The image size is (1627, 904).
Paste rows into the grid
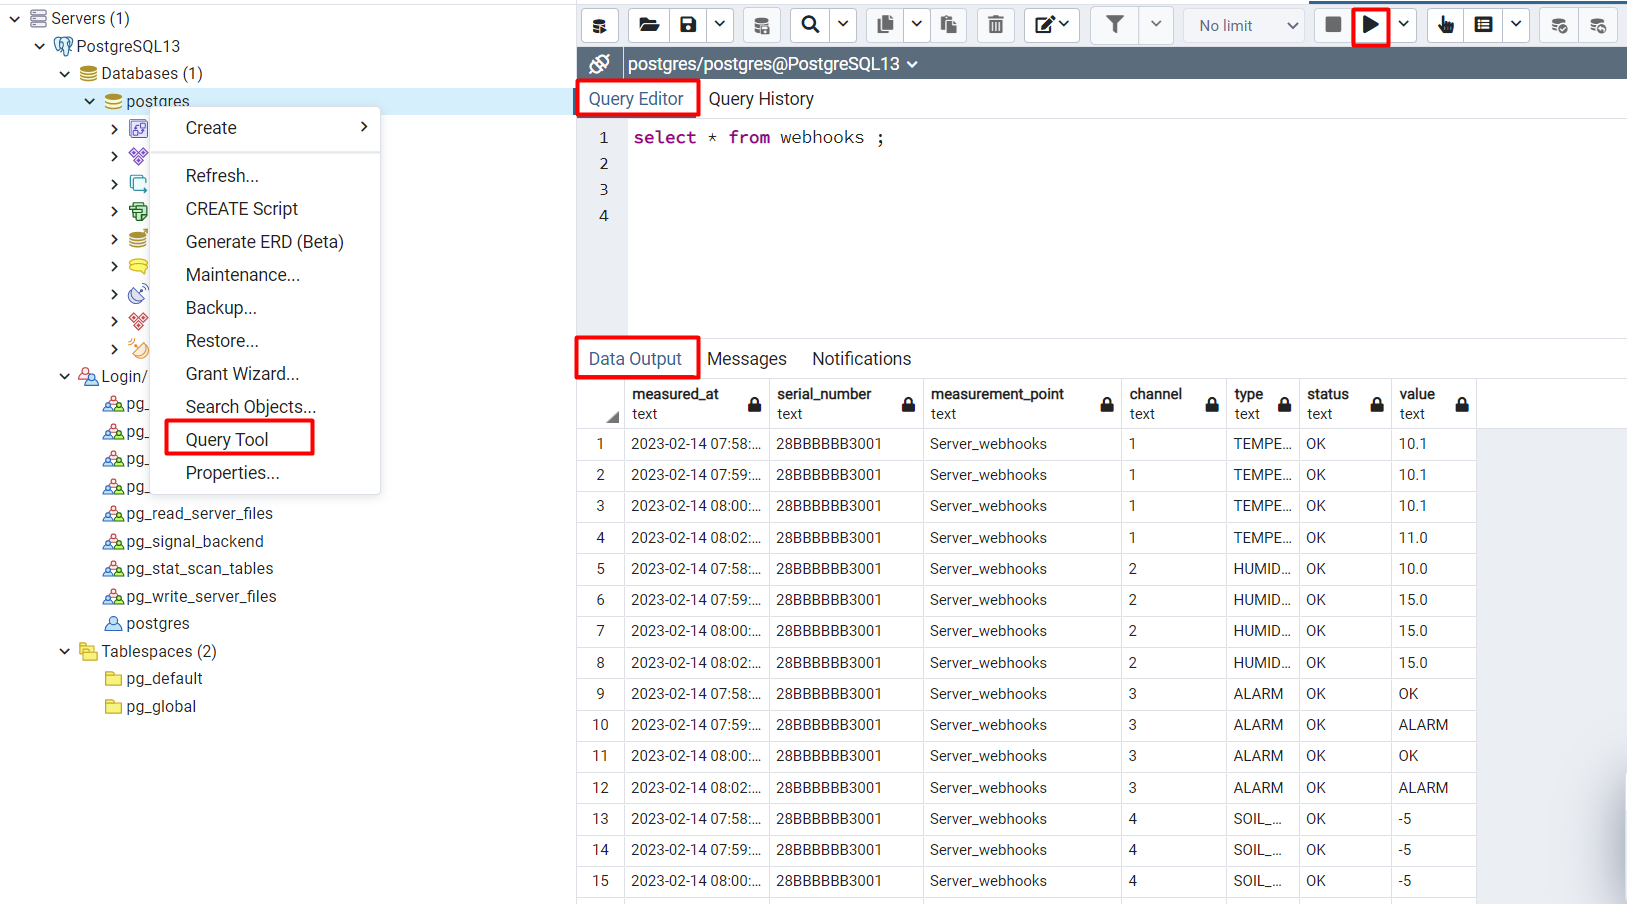coord(948,25)
